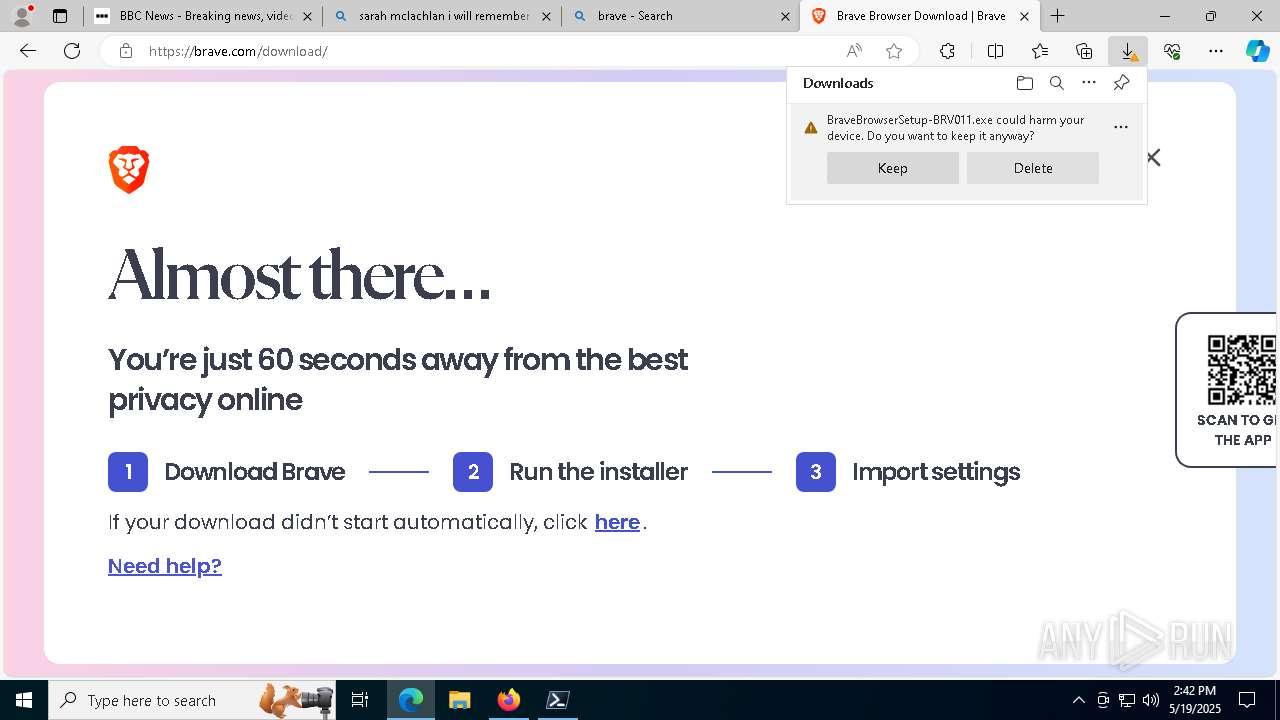Delete the BraveBrowserSetup download

(x=1033, y=168)
